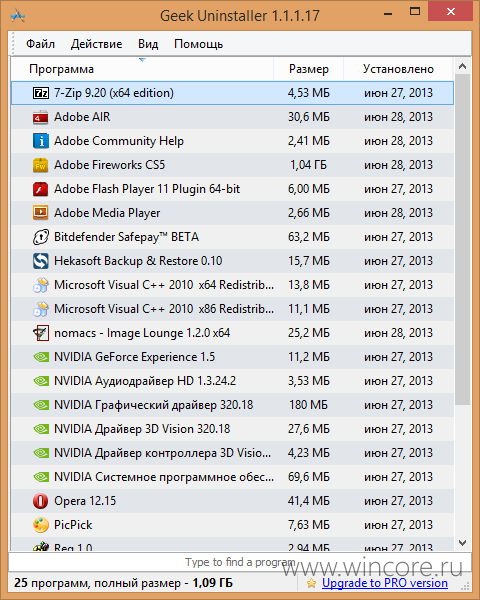Select Adobe Fireworks CS5 icon
Viewport: 480px width, 600px height.
[x=41, y=165]
